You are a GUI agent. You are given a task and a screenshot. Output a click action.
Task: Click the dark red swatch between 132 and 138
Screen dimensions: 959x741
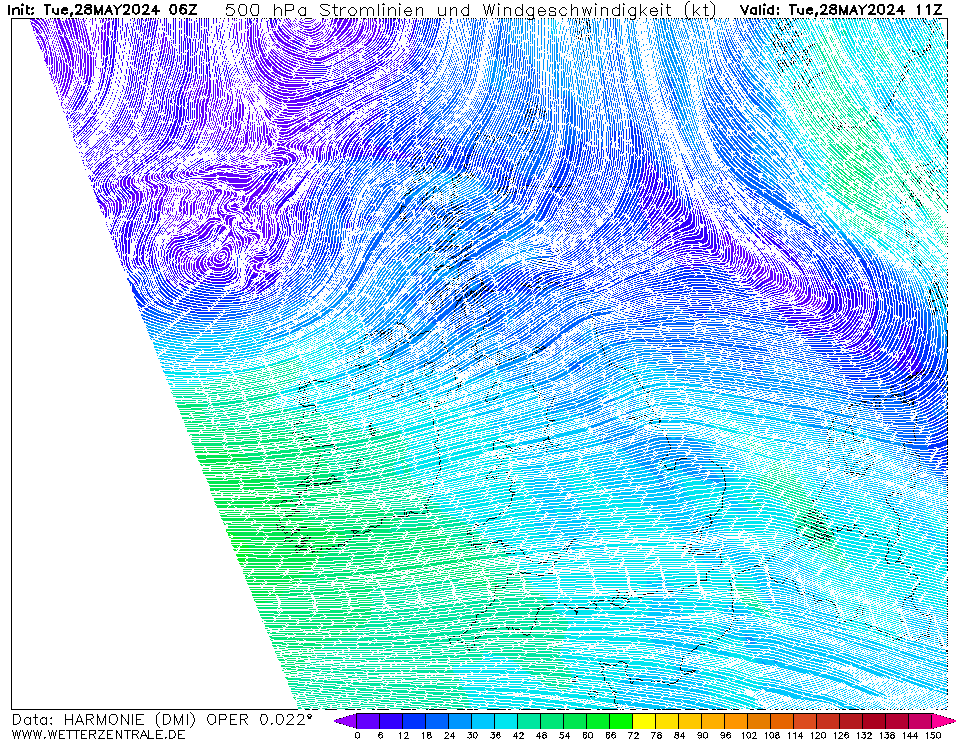[x=875, y=721]
